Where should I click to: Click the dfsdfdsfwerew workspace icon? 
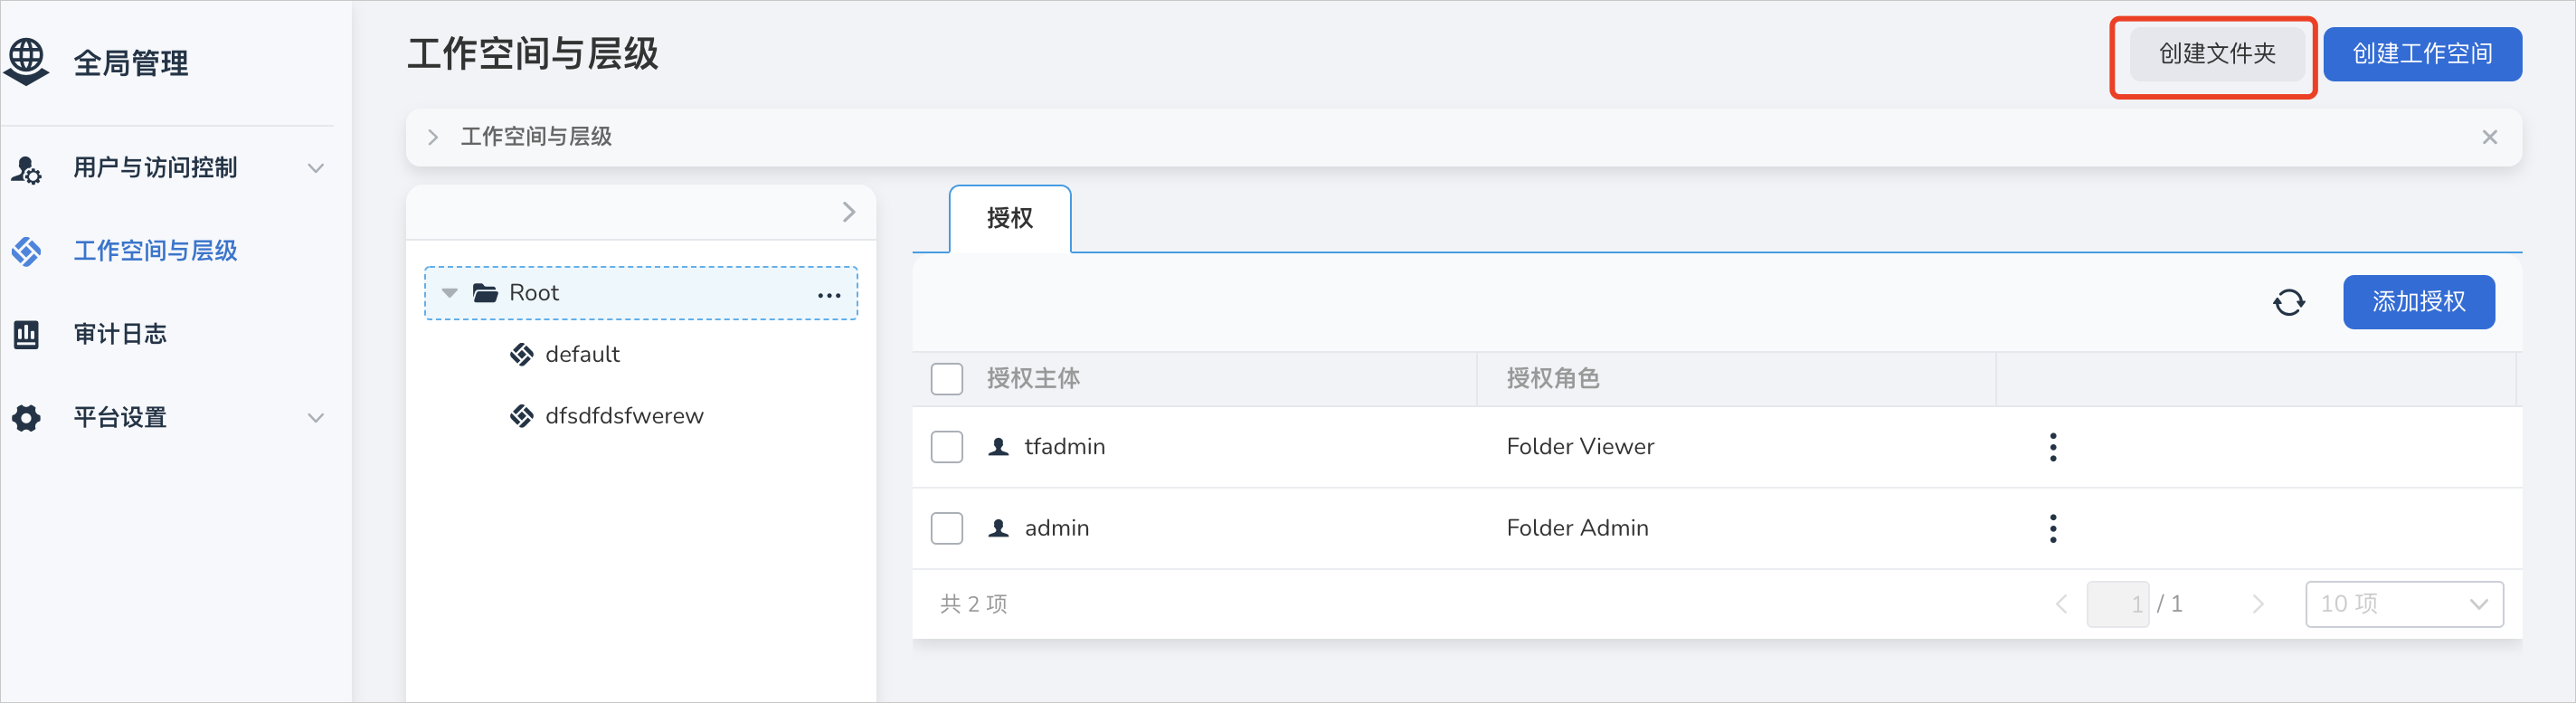tap(521, 416)
